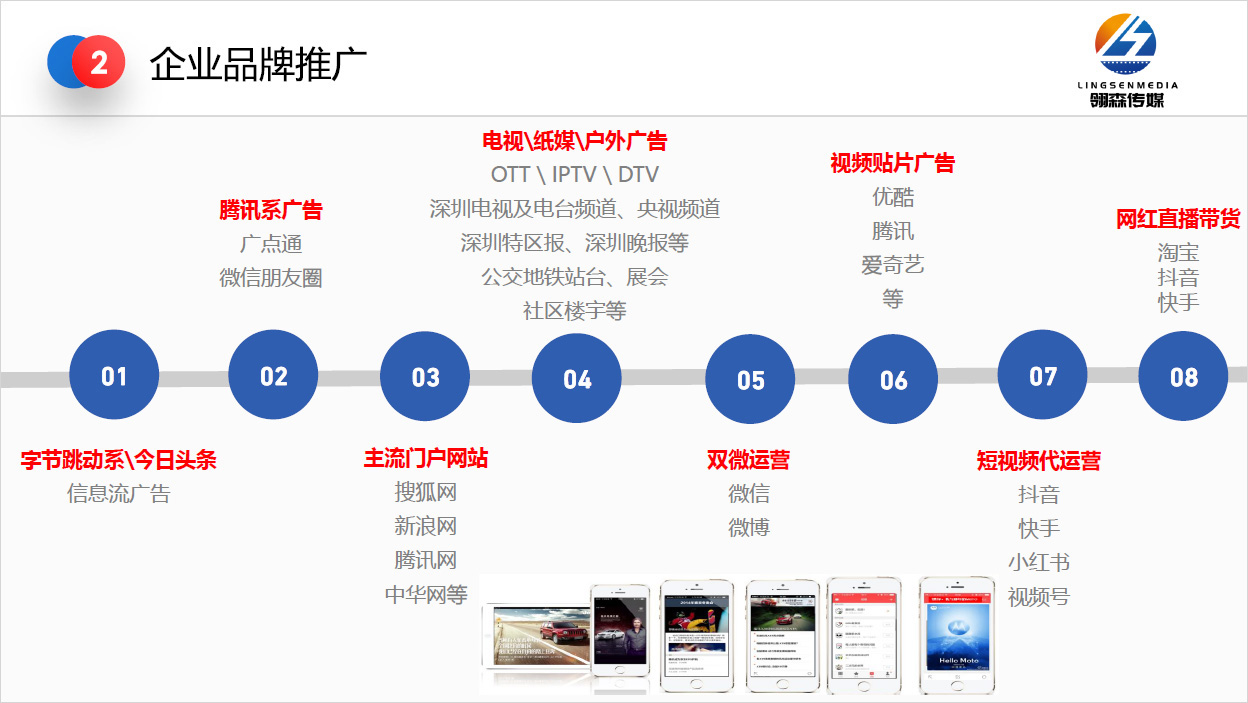
Task: Select the 字节跳动系\今日头条 heading
Action: (x=118, y=459)
